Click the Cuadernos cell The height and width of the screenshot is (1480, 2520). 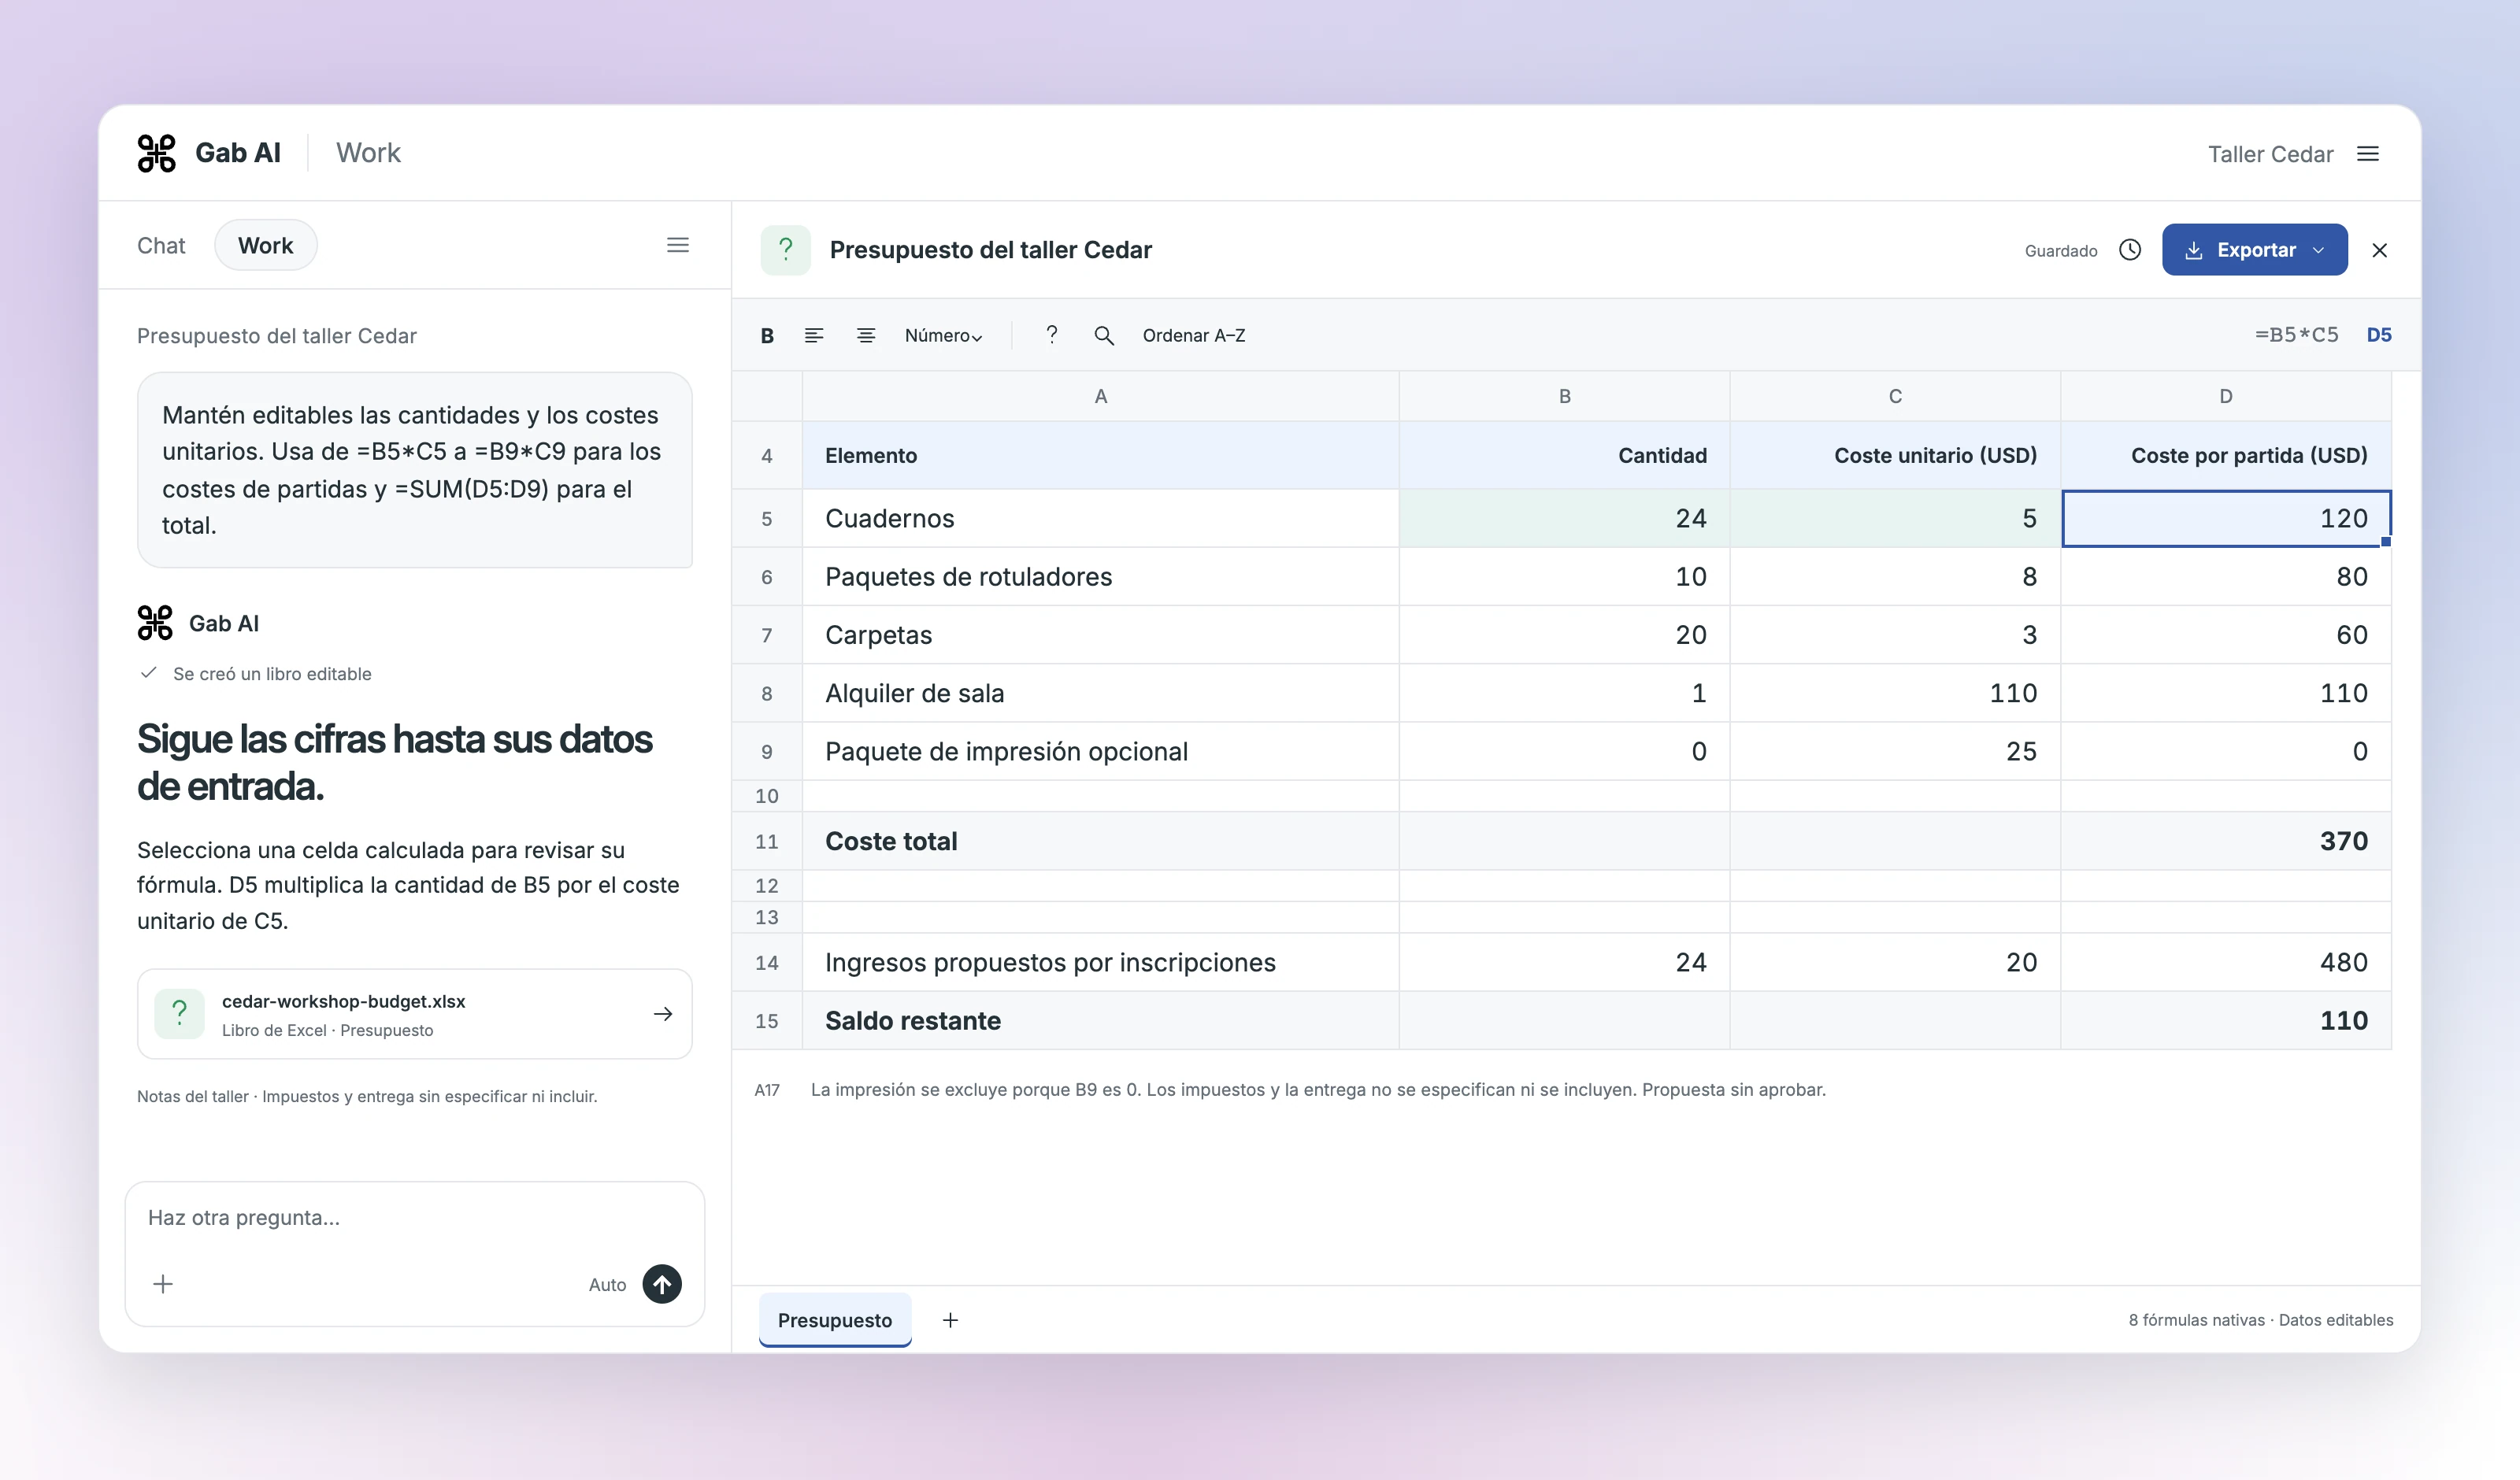click(x=1101, y=519)
